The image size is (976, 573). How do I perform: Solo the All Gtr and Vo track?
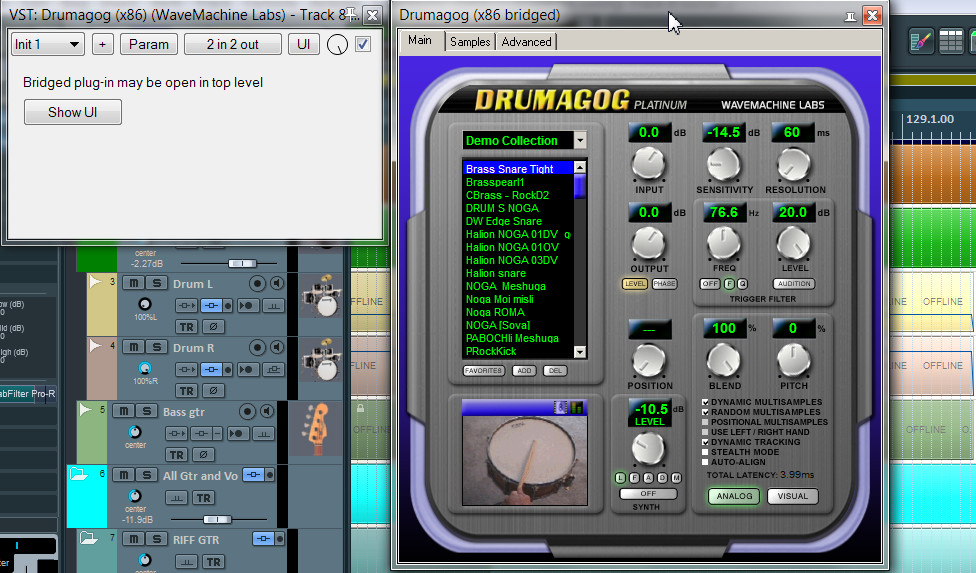[147, 475]
